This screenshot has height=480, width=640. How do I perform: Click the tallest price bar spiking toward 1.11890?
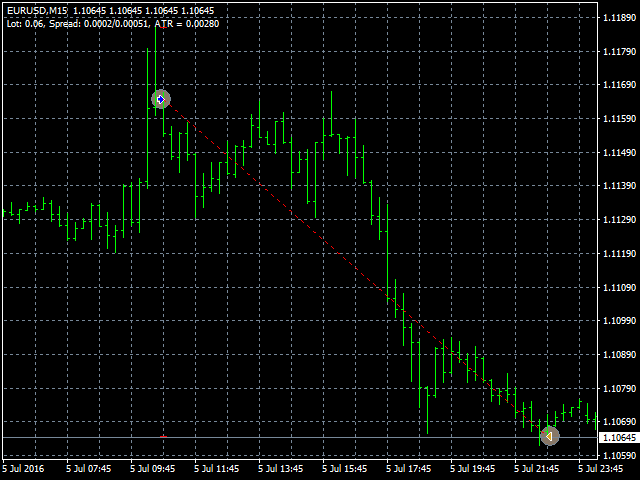pos(156,69)
